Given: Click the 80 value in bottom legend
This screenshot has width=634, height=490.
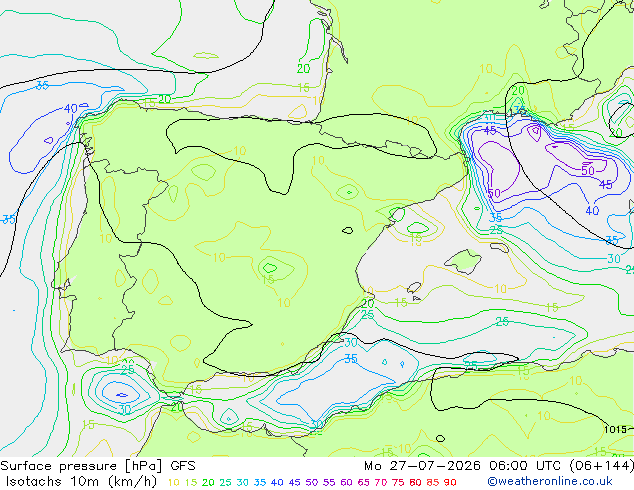Looking at the screenshot, I should (415, 482).
